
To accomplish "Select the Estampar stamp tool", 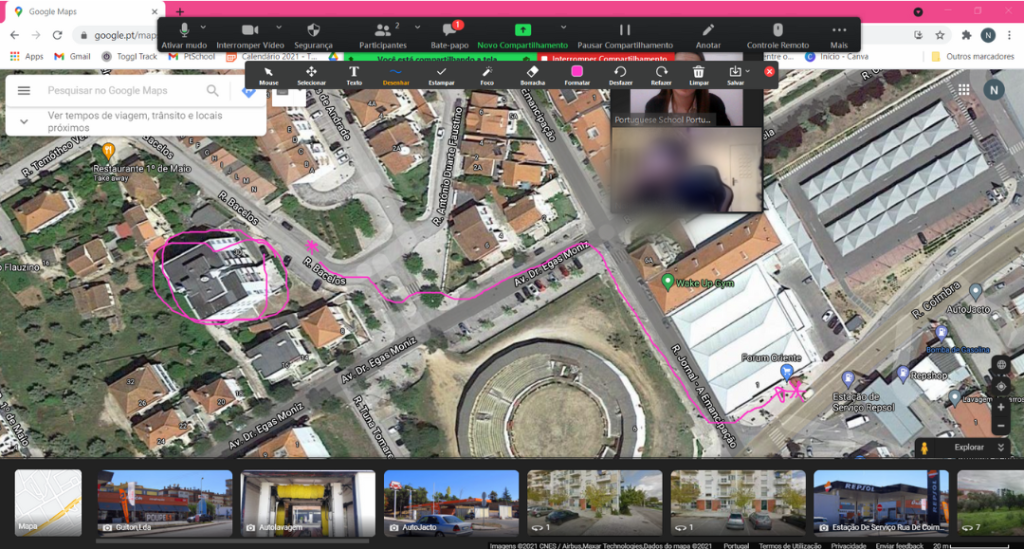I will point(441,75).
